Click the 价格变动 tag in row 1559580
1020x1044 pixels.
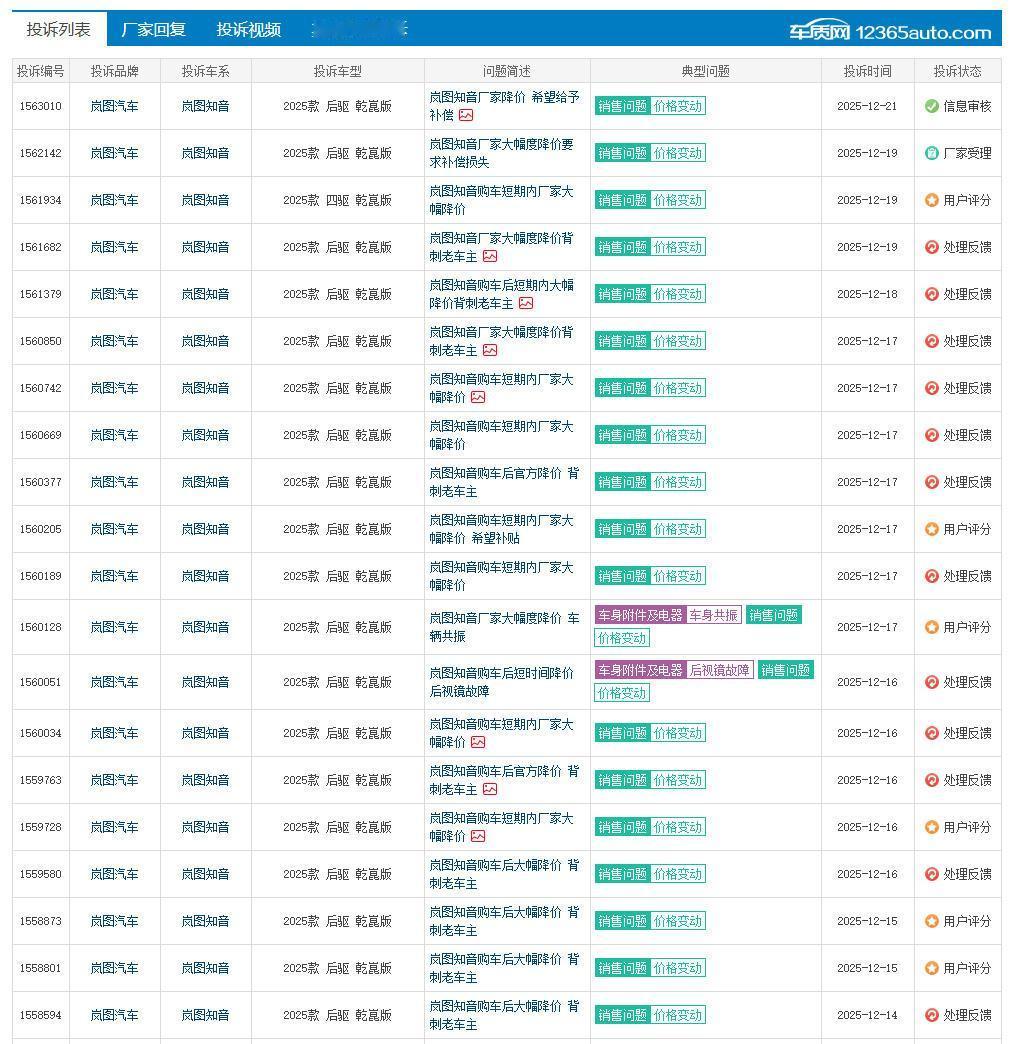pyautogui.click(x=678, y=874)
